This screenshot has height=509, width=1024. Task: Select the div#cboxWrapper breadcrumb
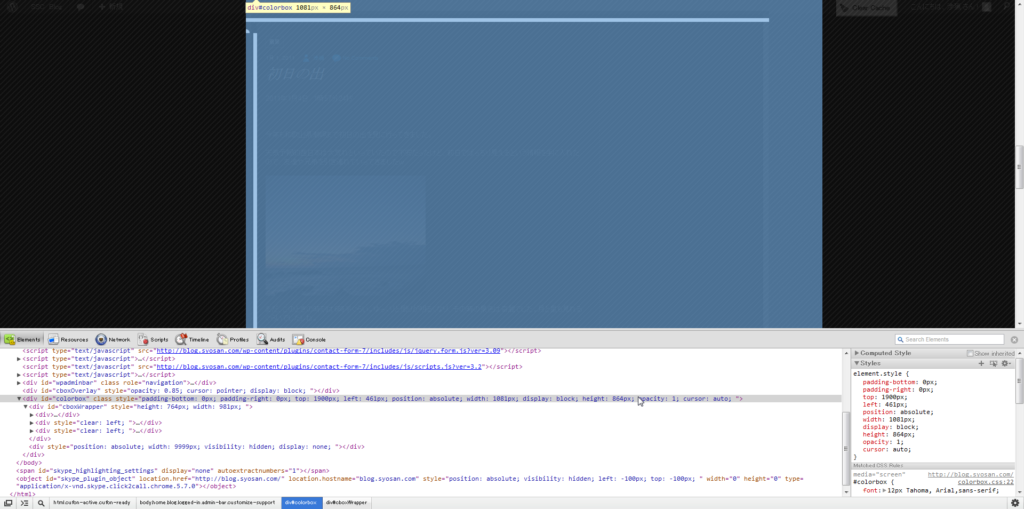tap(347, 502)
